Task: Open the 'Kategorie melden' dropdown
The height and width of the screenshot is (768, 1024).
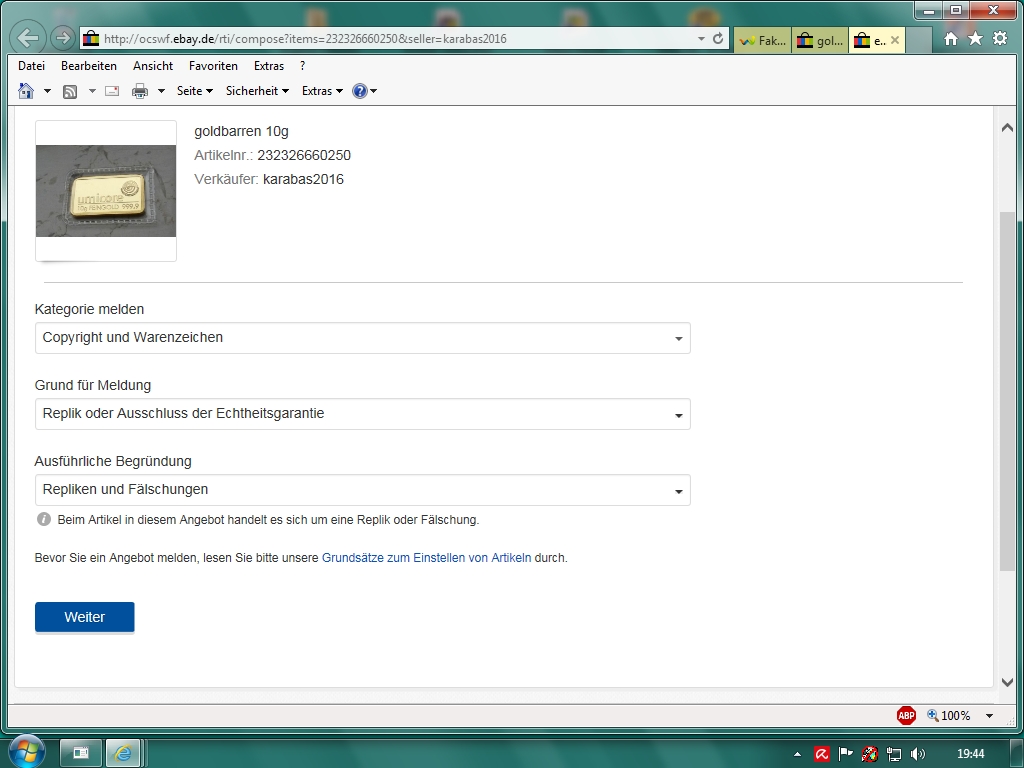Action: [x=362, y=338]
